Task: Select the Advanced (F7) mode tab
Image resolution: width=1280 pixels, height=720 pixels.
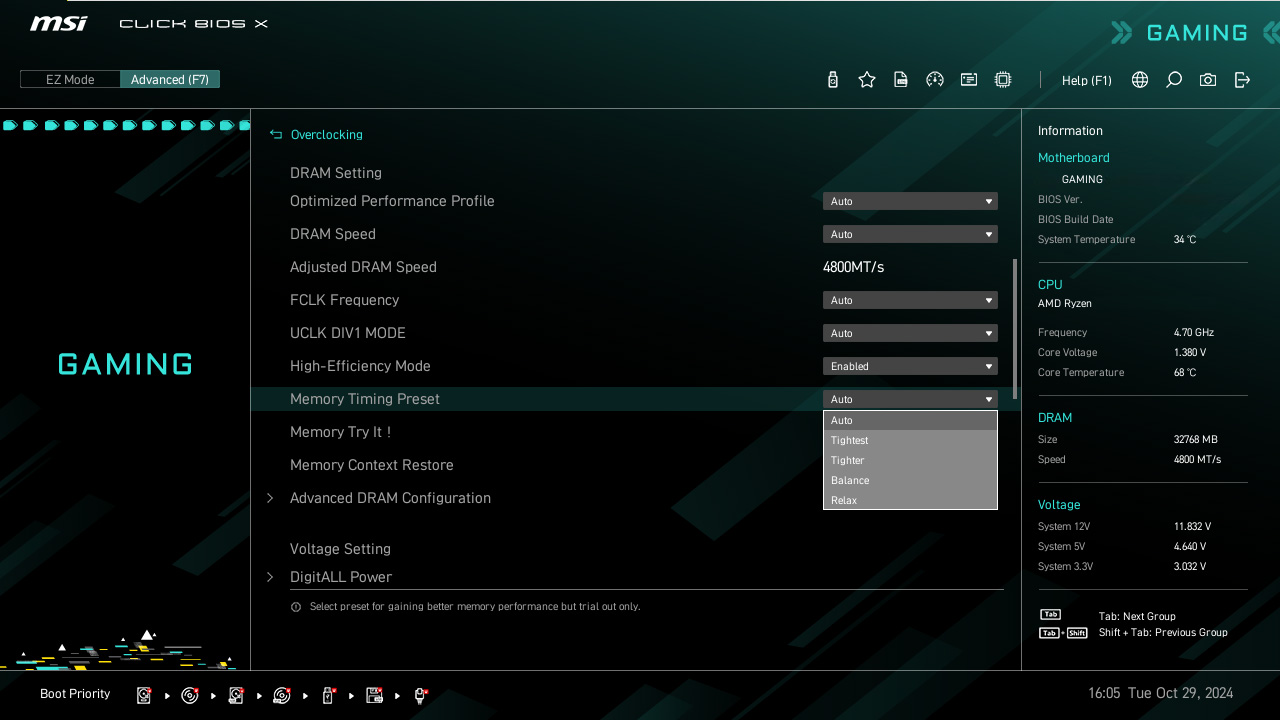Action: coord(170,79)
